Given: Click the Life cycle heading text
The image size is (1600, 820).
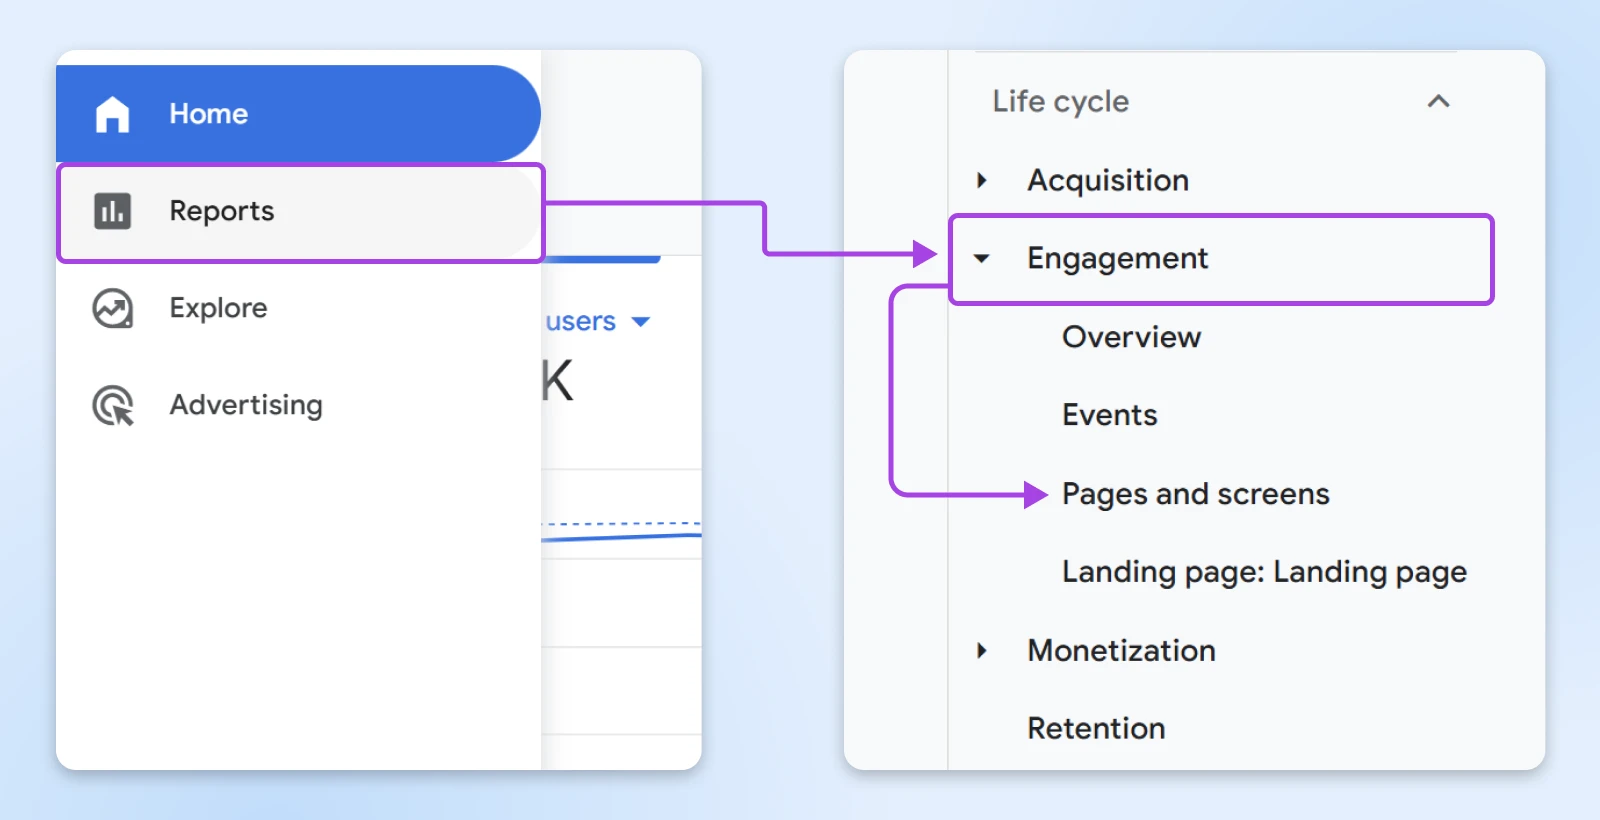Looking at the screenshot, I should (x=1060, y=101).
